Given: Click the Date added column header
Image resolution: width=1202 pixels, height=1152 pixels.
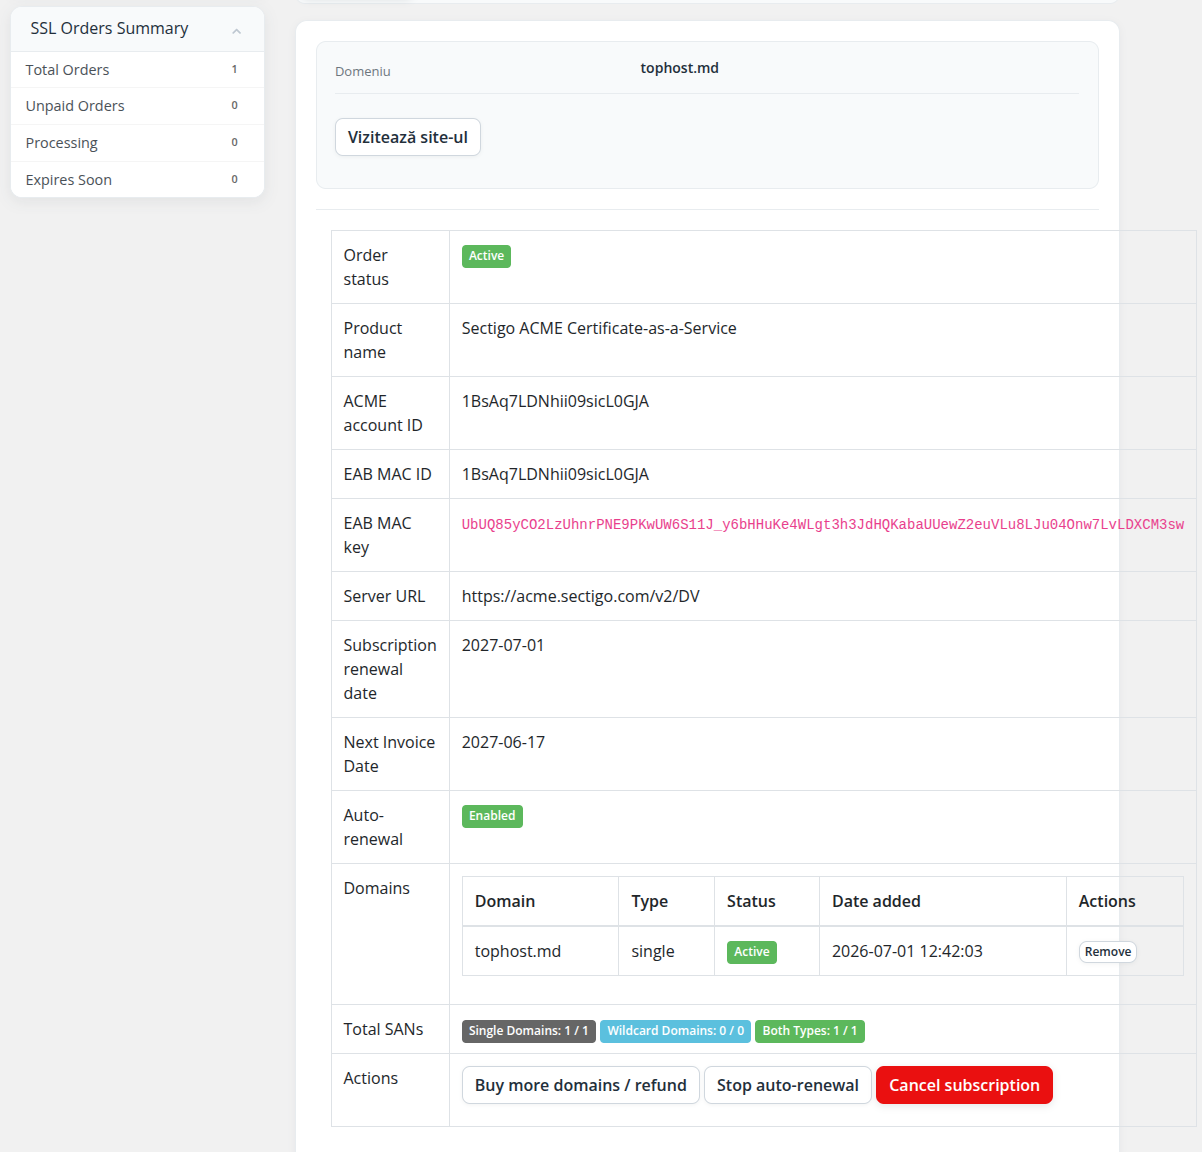Looking at the screenshot, I should point(876,901).
